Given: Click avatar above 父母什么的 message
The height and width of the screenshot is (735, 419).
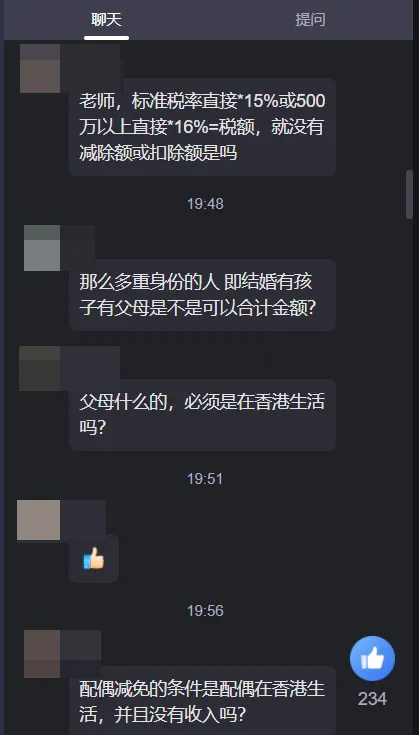Looking at the screenshot, I should click(39, 368).
